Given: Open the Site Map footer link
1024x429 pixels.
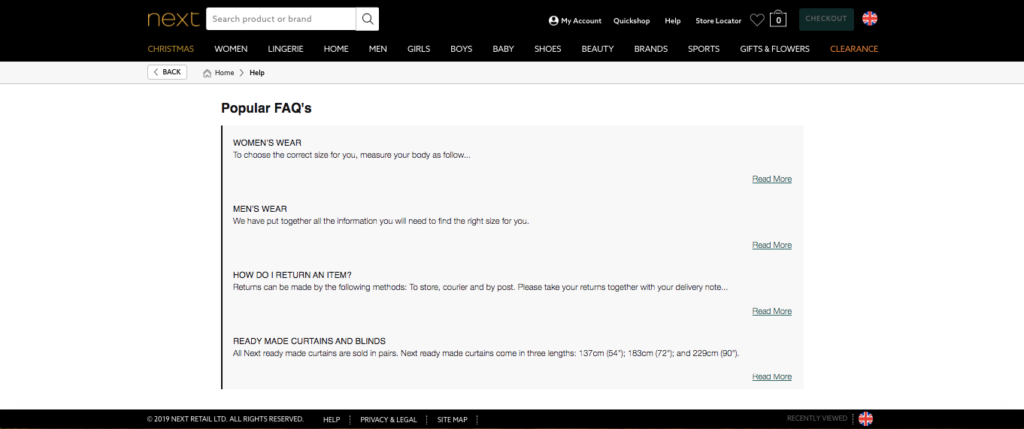Looking at the screenshot, I should [x=453, y=420].
